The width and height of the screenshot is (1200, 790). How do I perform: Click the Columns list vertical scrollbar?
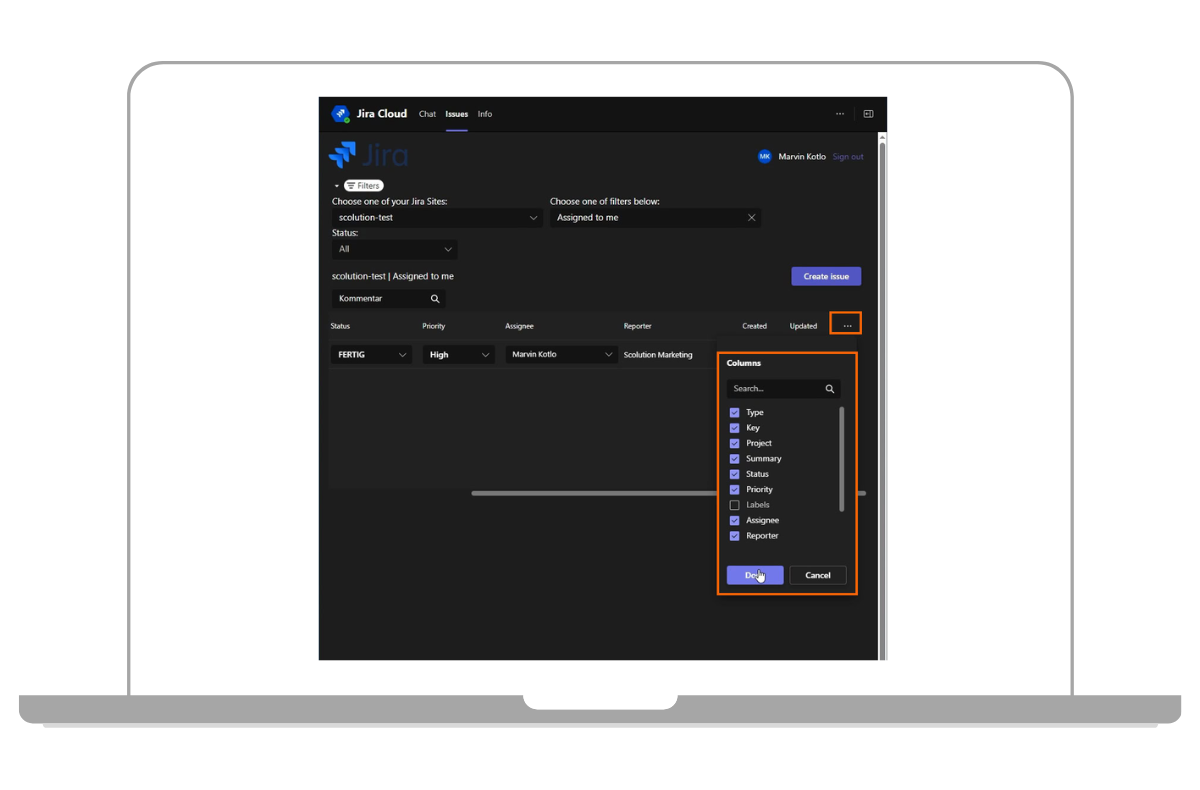click(841, 458)
